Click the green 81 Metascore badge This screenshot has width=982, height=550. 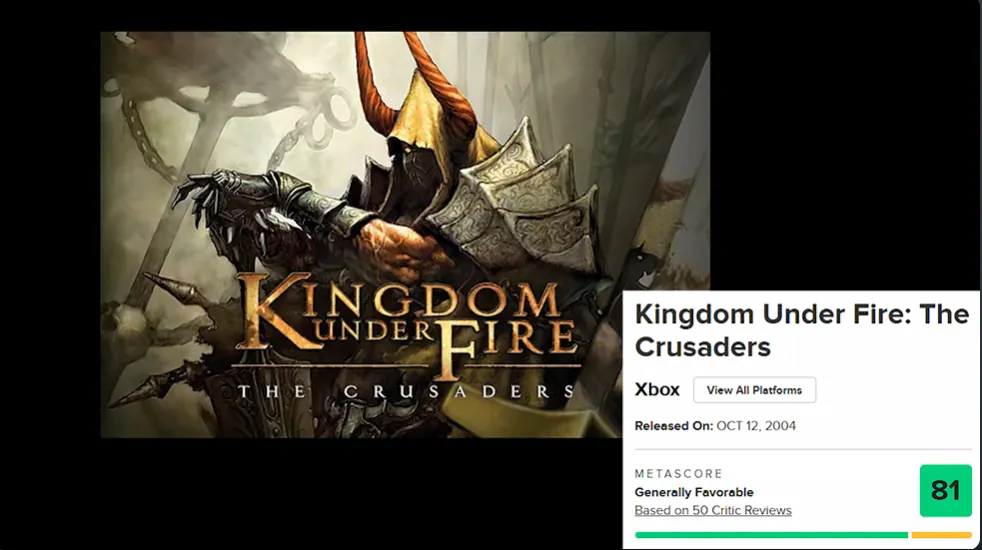tap(945, 490)
